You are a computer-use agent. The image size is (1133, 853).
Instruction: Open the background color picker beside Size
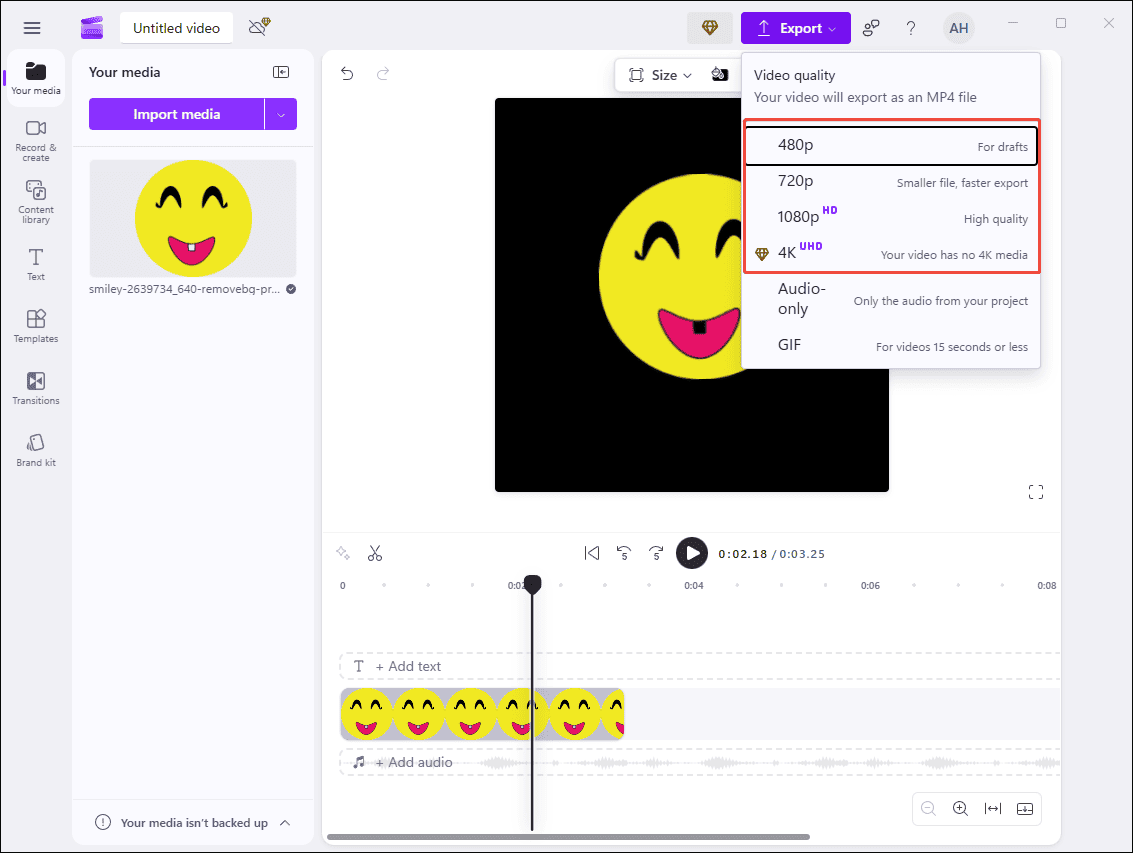[722, 74]
